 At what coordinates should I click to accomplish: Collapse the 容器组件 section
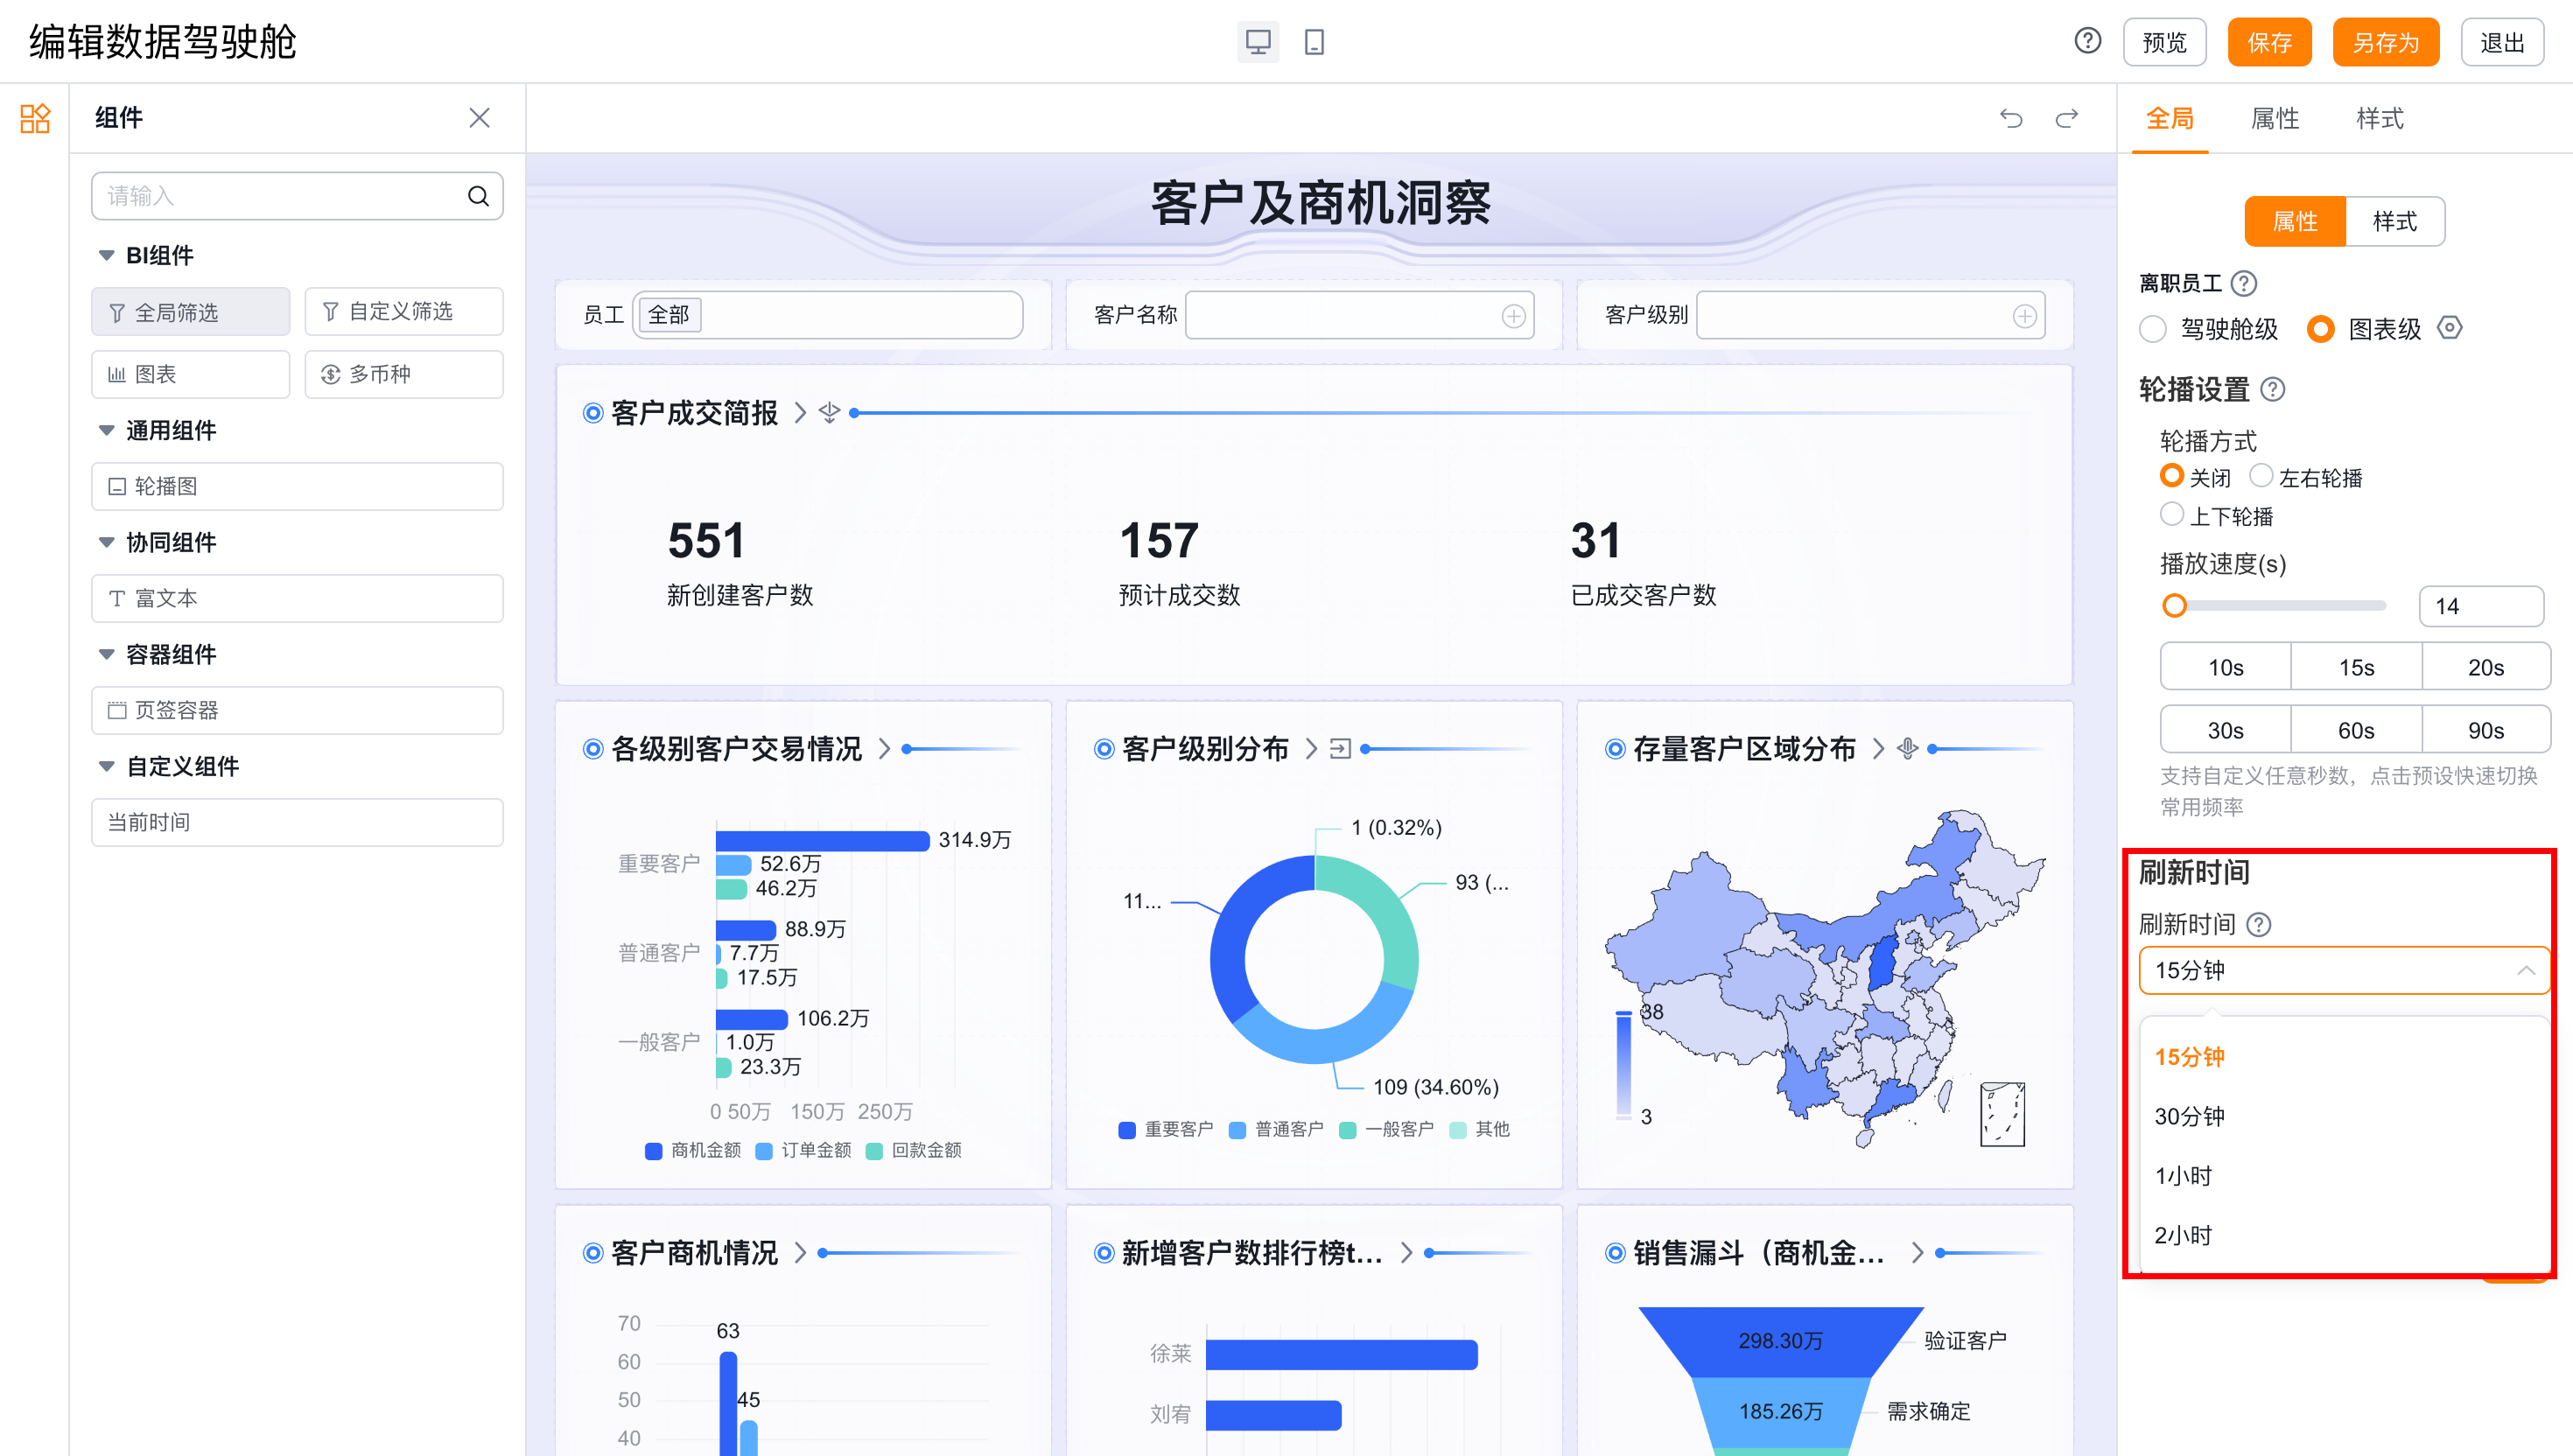pos(106,654)
